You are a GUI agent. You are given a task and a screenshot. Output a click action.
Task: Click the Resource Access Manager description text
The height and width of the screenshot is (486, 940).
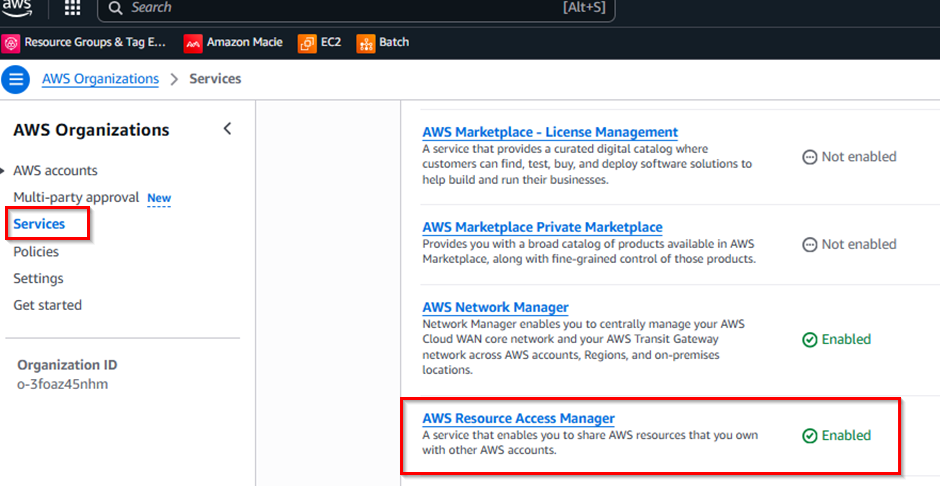coord(590,442)
